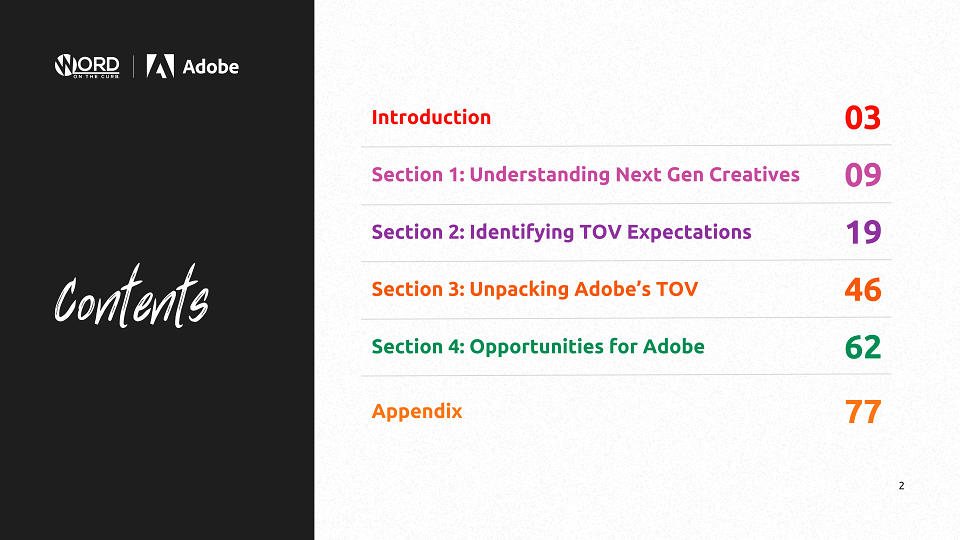The width and height of the screenshot is (960, 540).
Task: Open Section 2: Identifying TOV Expectations
Action: pyautogui.click(x=561, y=232)
